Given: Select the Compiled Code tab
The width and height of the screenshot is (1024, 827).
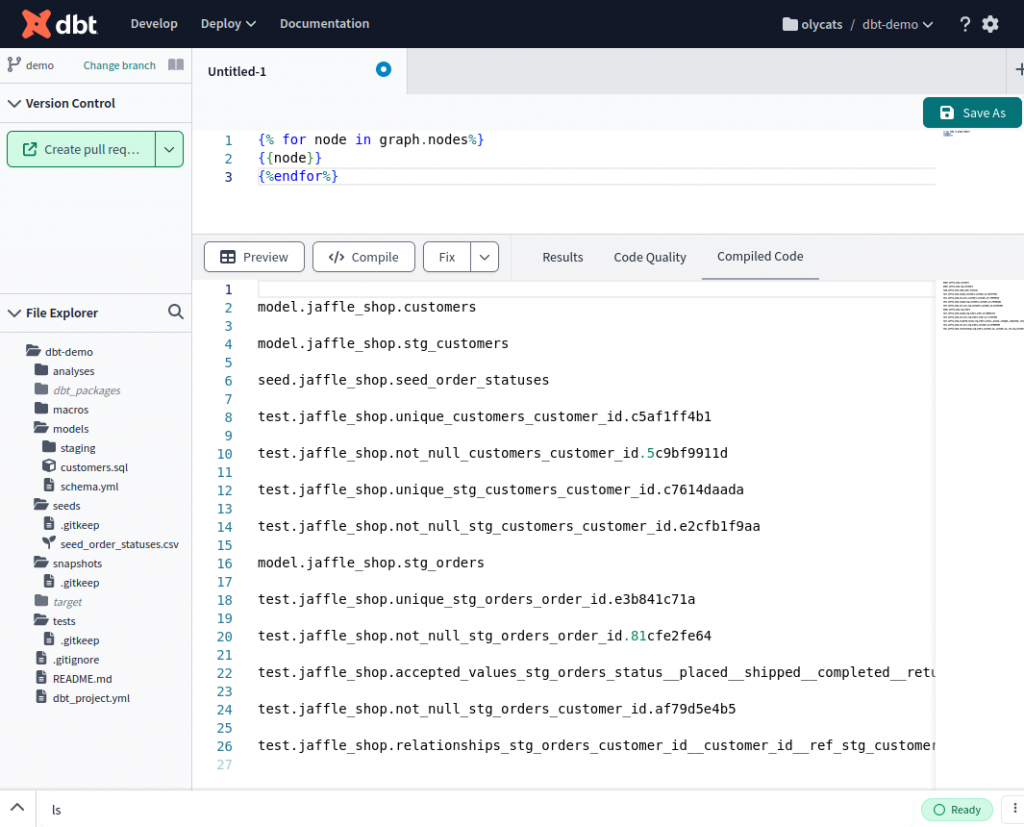Looking at the screenshot, I should click(x=760, y=257).
